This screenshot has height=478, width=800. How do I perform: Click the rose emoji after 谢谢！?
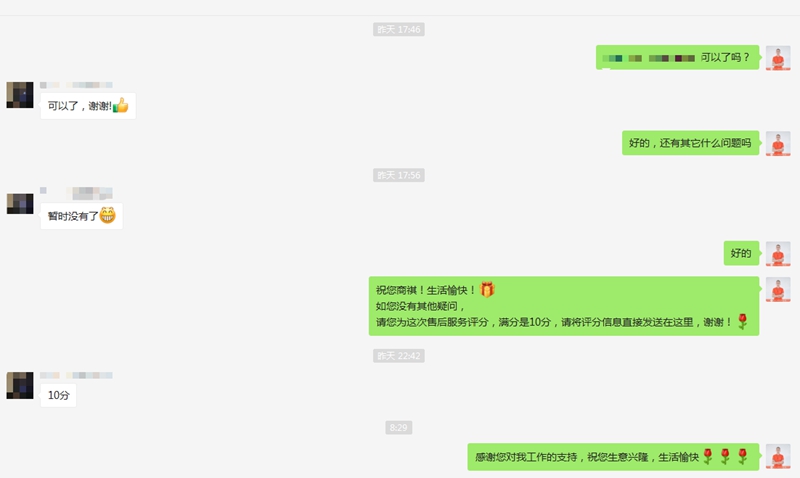coord(743,321)
